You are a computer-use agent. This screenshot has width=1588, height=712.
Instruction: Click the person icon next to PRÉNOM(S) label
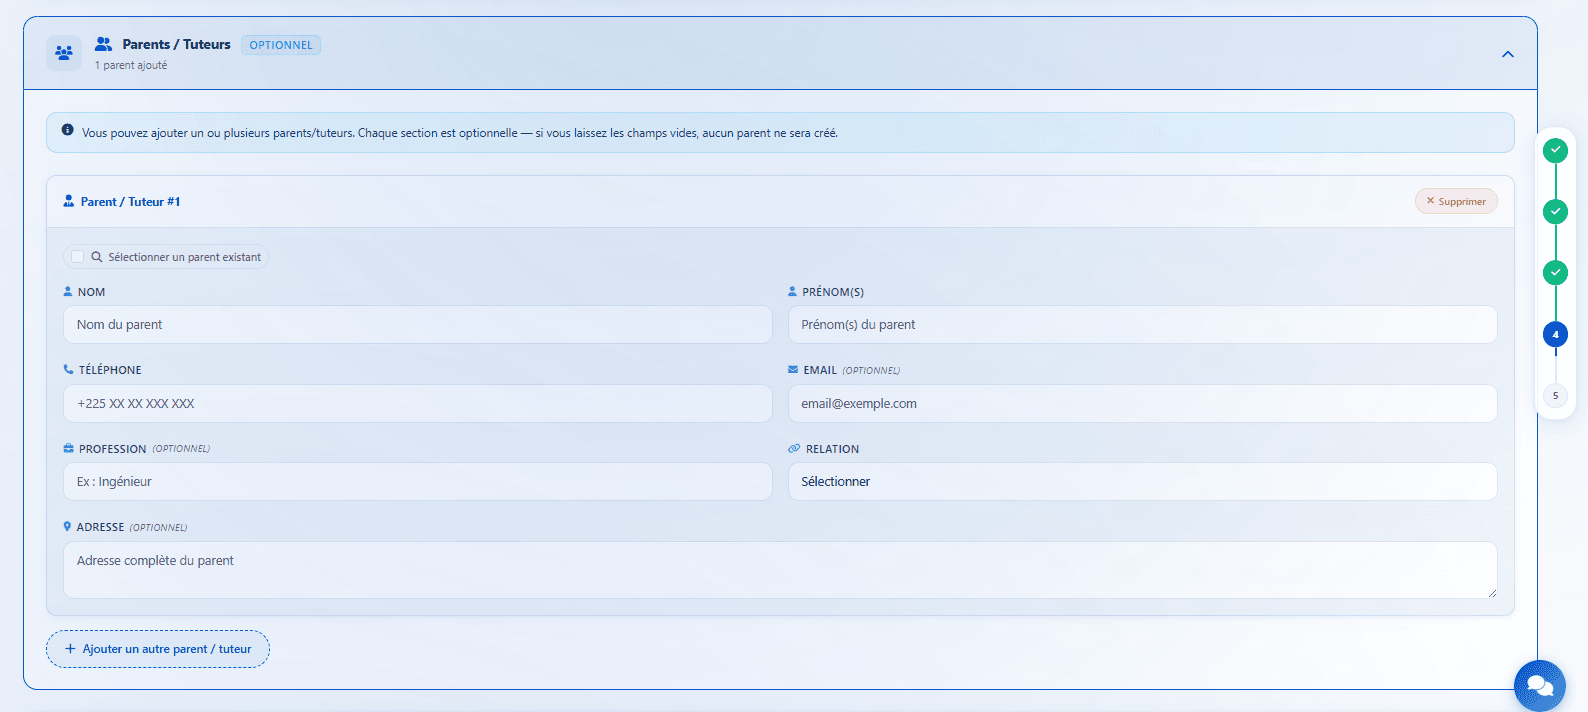pyautogui.click(x=793, y=291)
